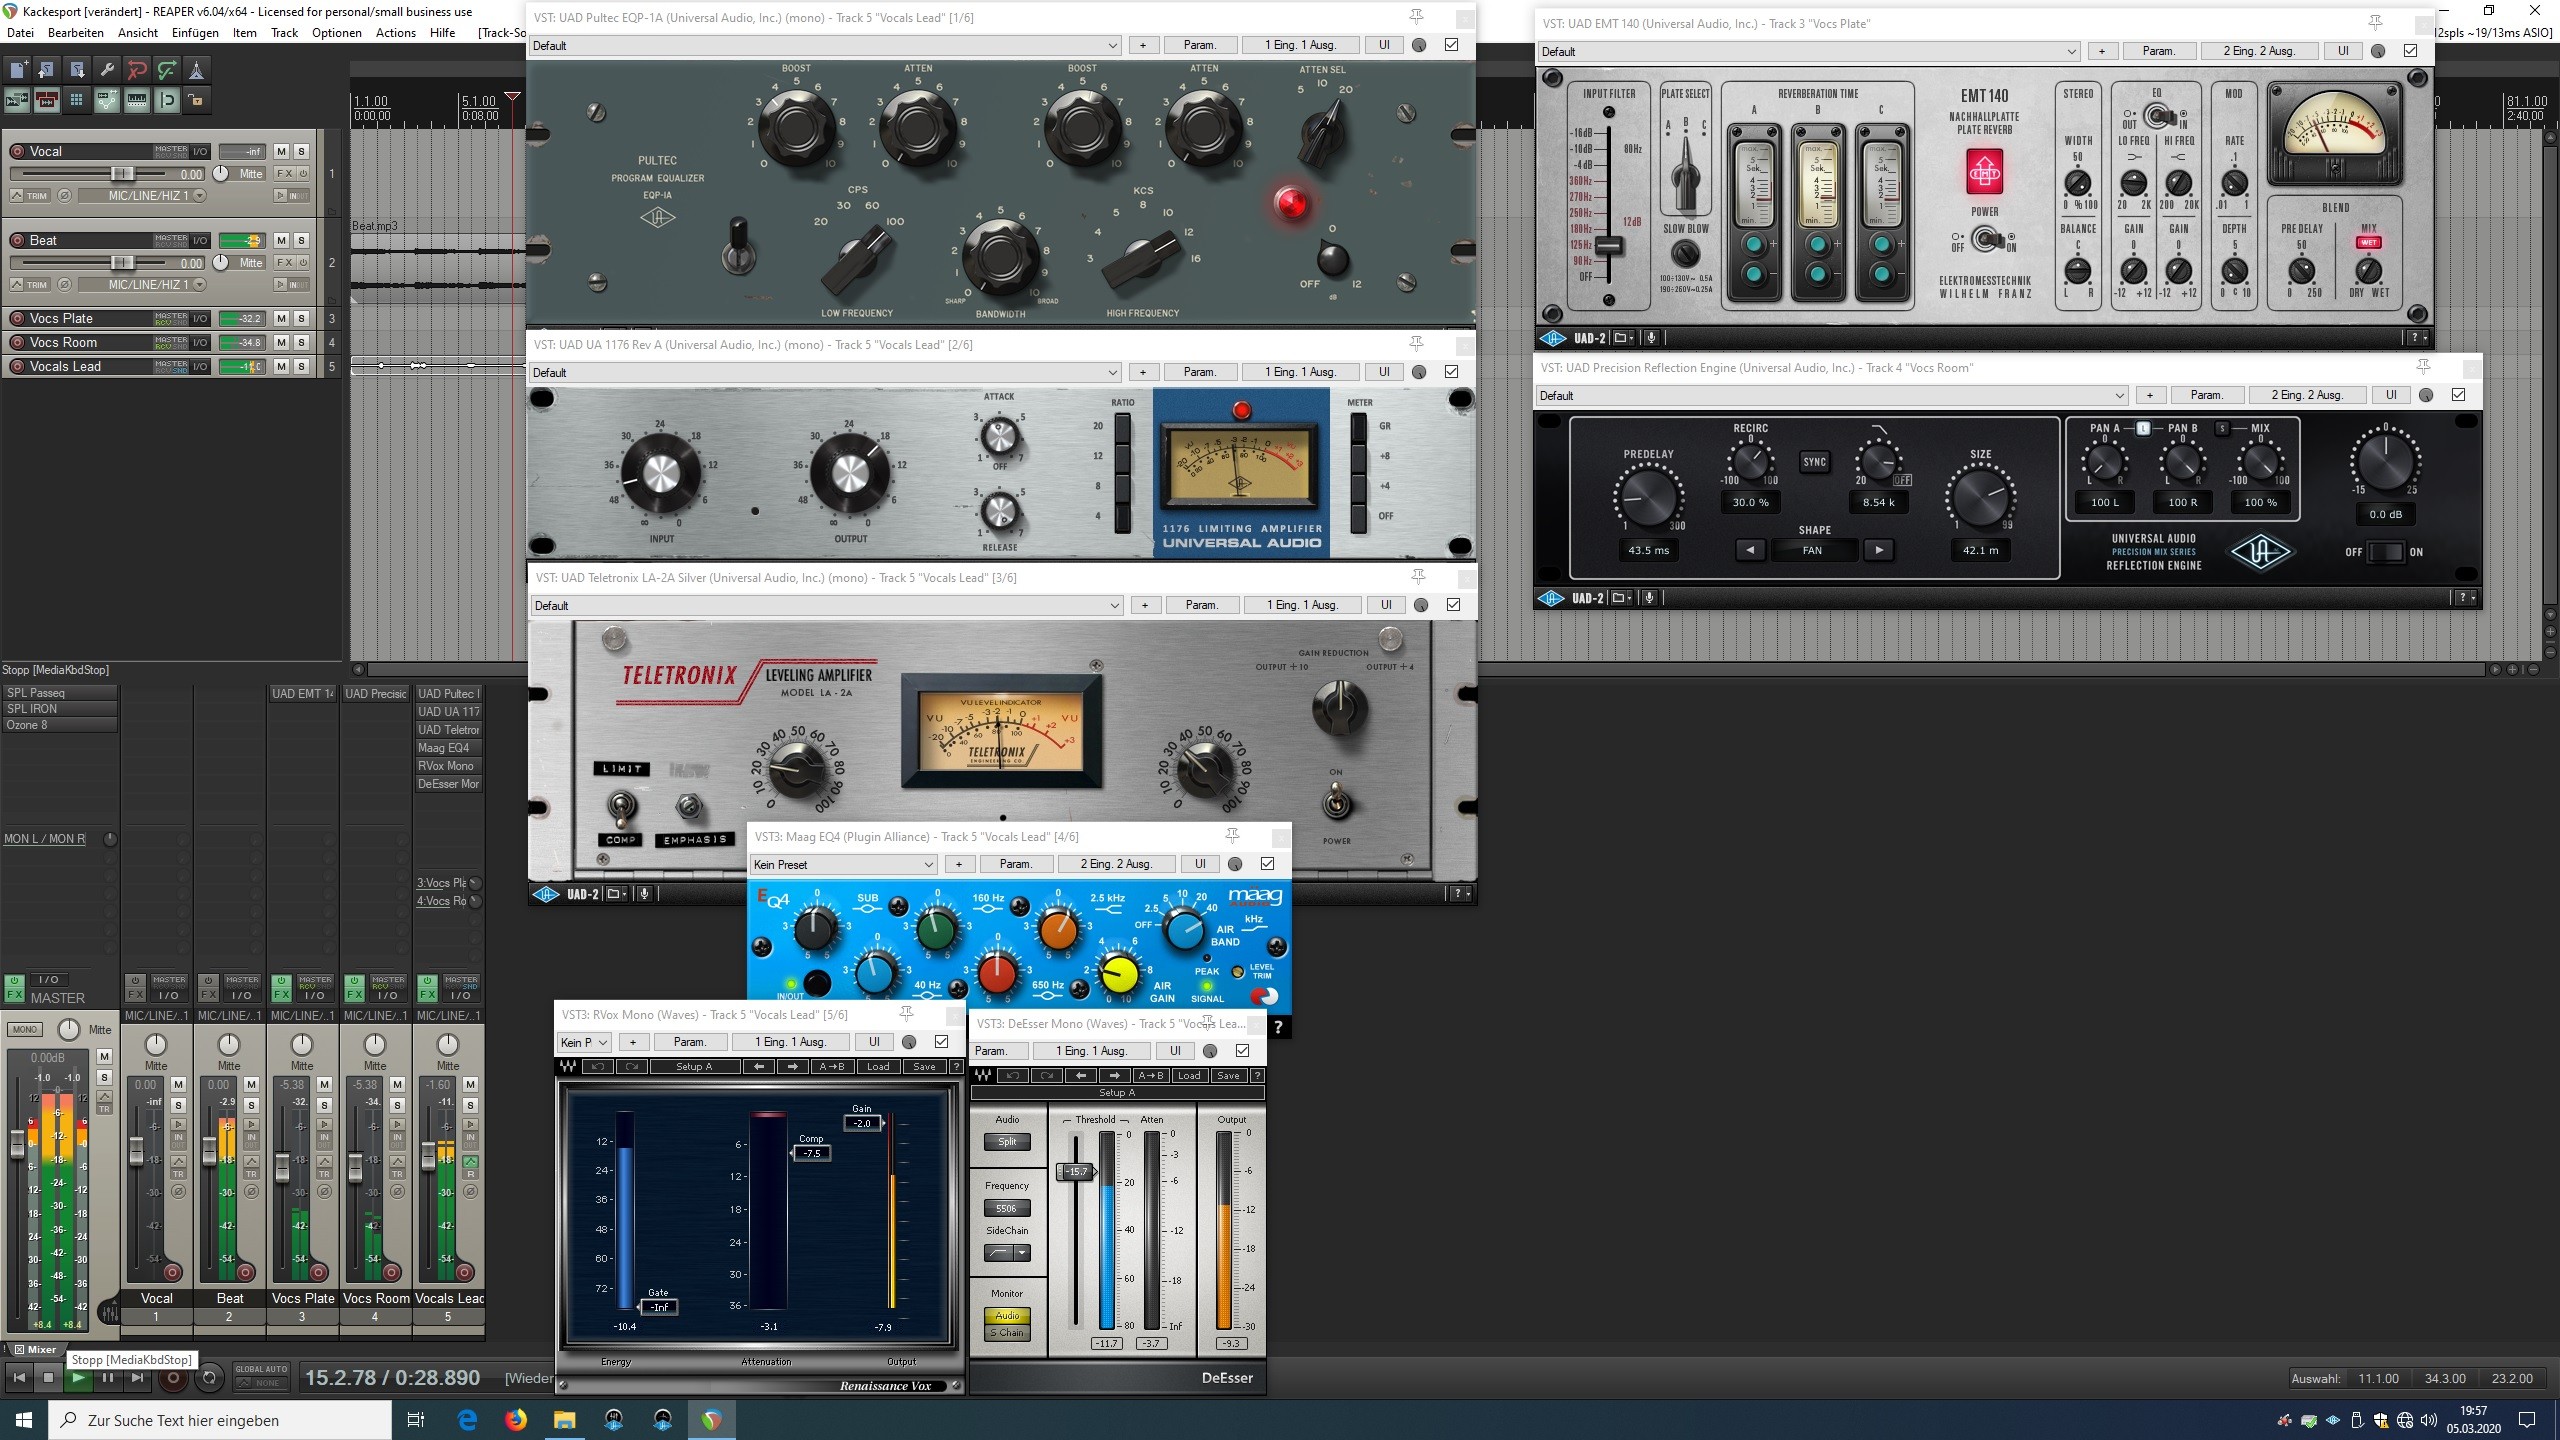Click the transport record button

pyautogui.click(x=173, y=1378)
